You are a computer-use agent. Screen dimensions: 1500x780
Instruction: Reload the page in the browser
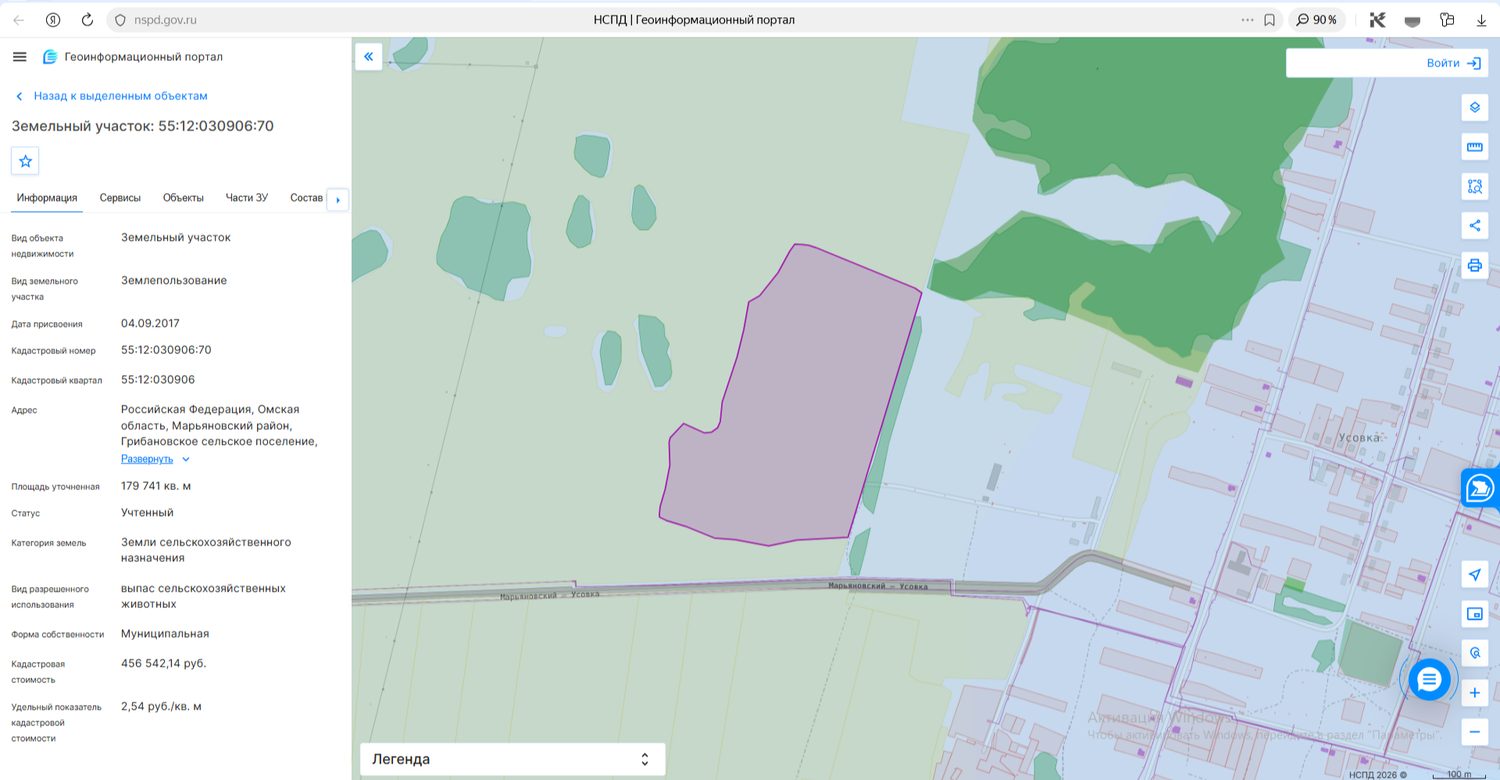87,20
